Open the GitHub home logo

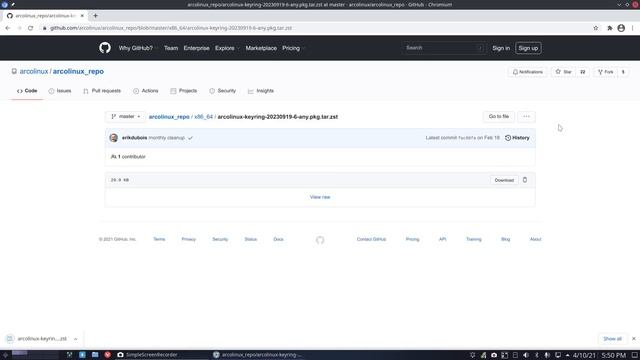coord(105,48)
